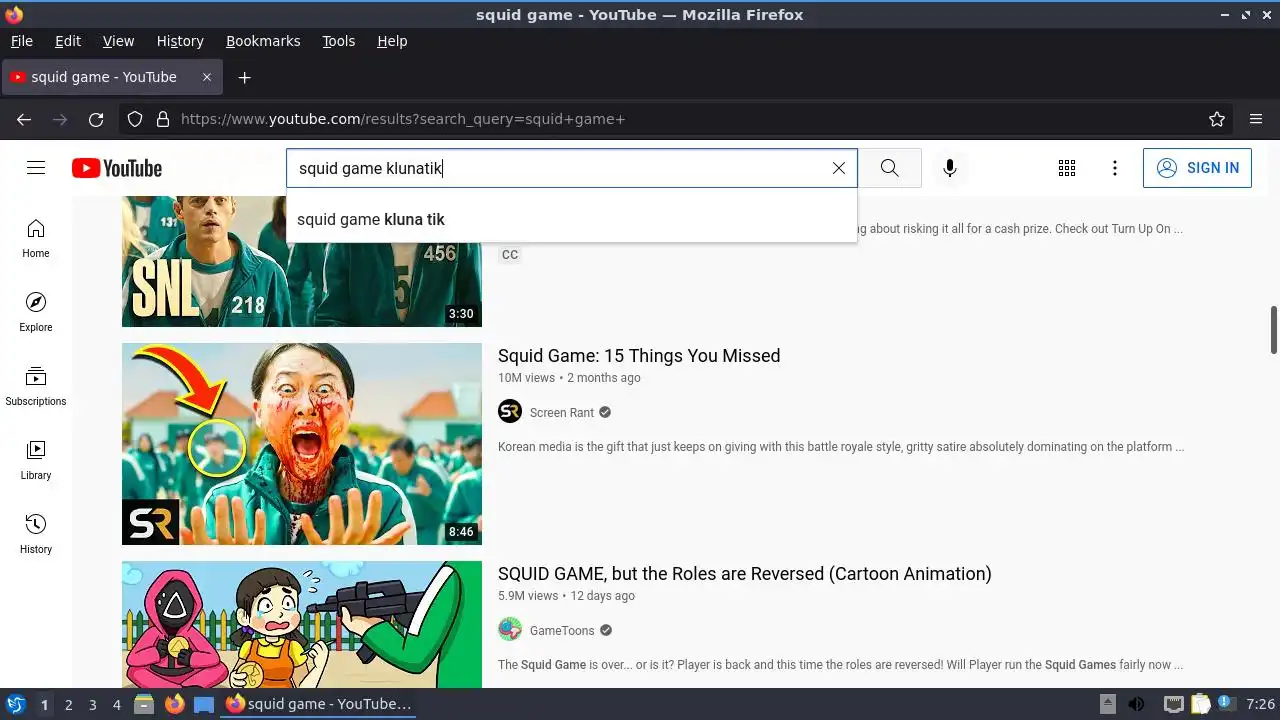Open Subscriptions in the YouTube sidebar
Image resolution: width=1280 pixels, height=720 pixels.
click(36, 387)
